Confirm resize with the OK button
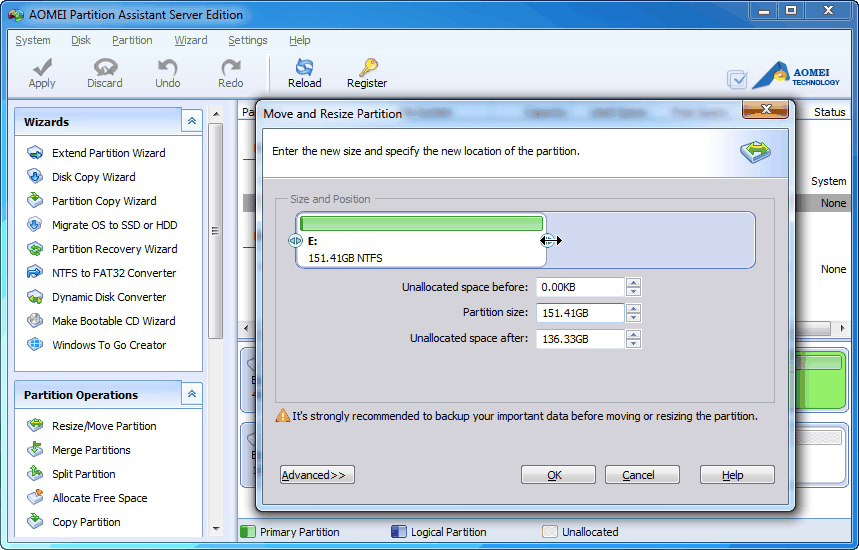This screenshot has height=550, width=859. click(558, 475)
